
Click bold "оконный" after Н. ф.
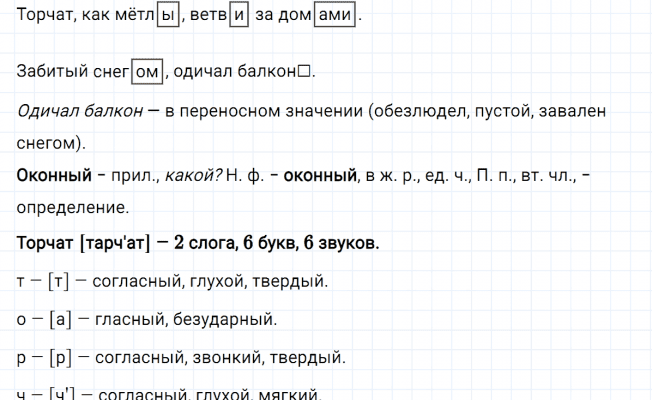[320, 177]
